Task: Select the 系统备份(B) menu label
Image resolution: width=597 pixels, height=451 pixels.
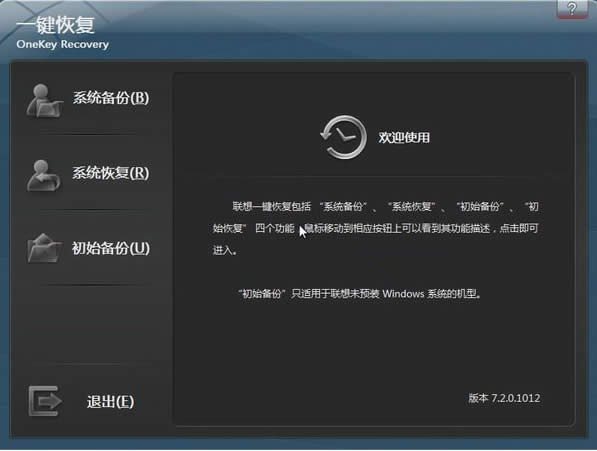Action: [111, 98]
